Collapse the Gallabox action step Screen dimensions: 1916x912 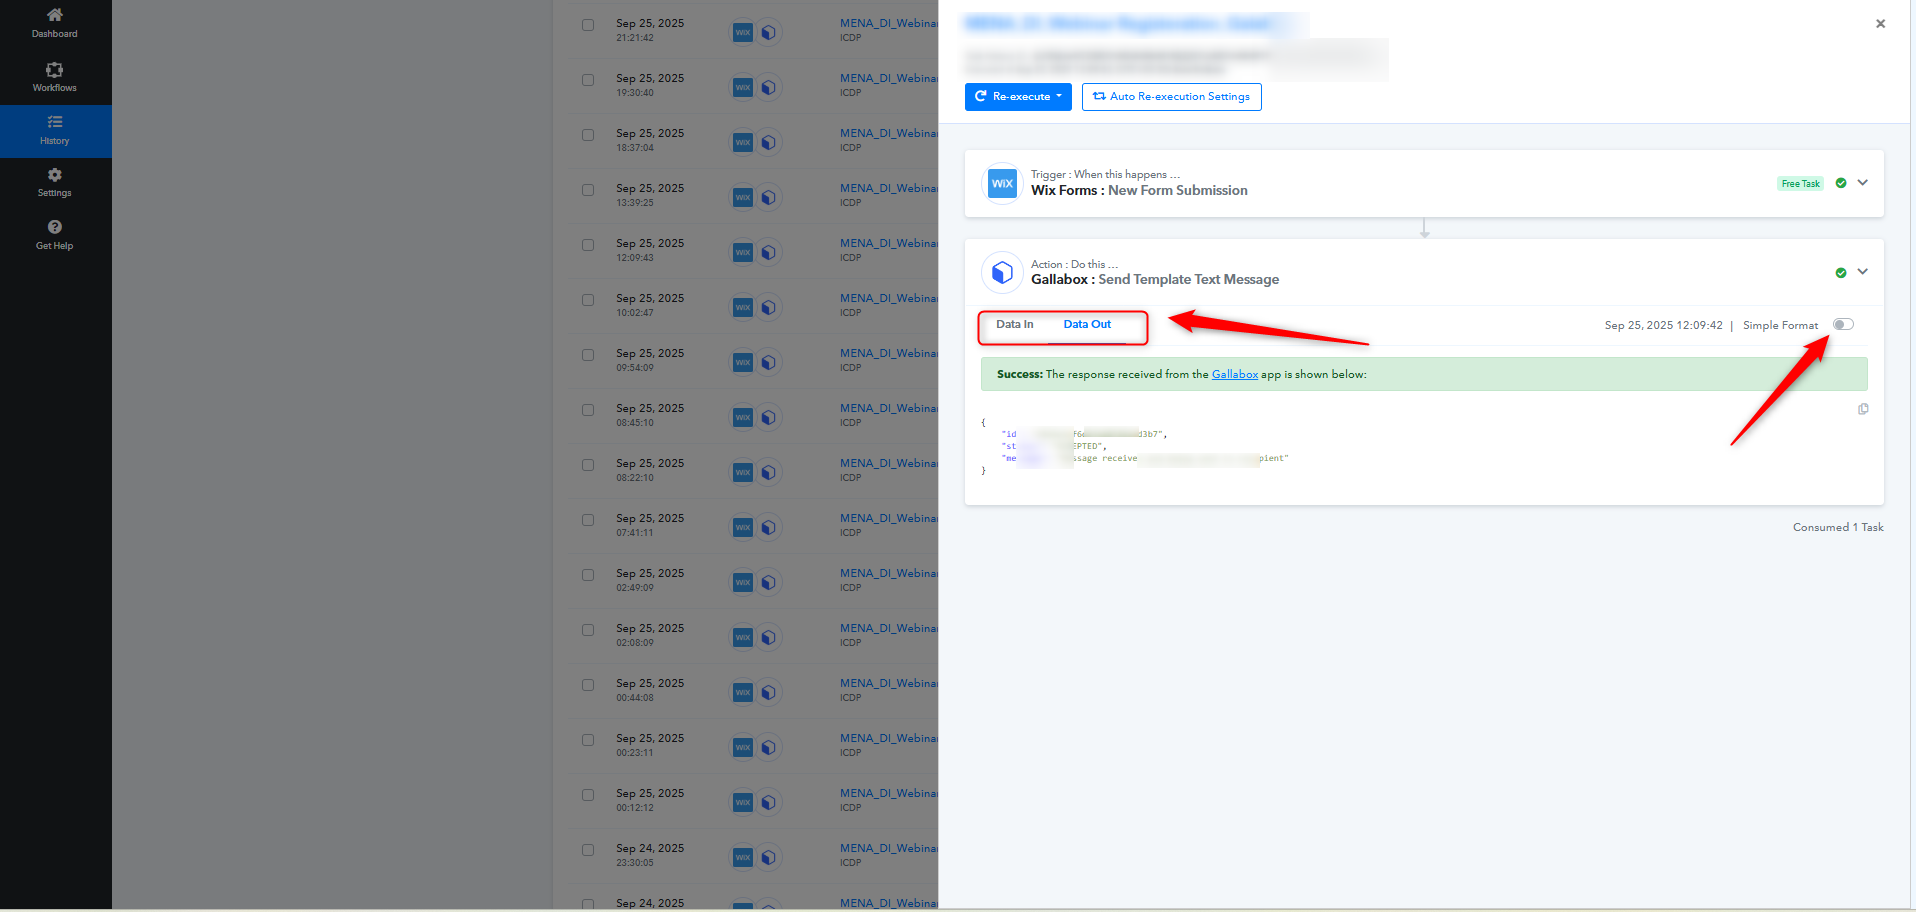pos(1862,272)
